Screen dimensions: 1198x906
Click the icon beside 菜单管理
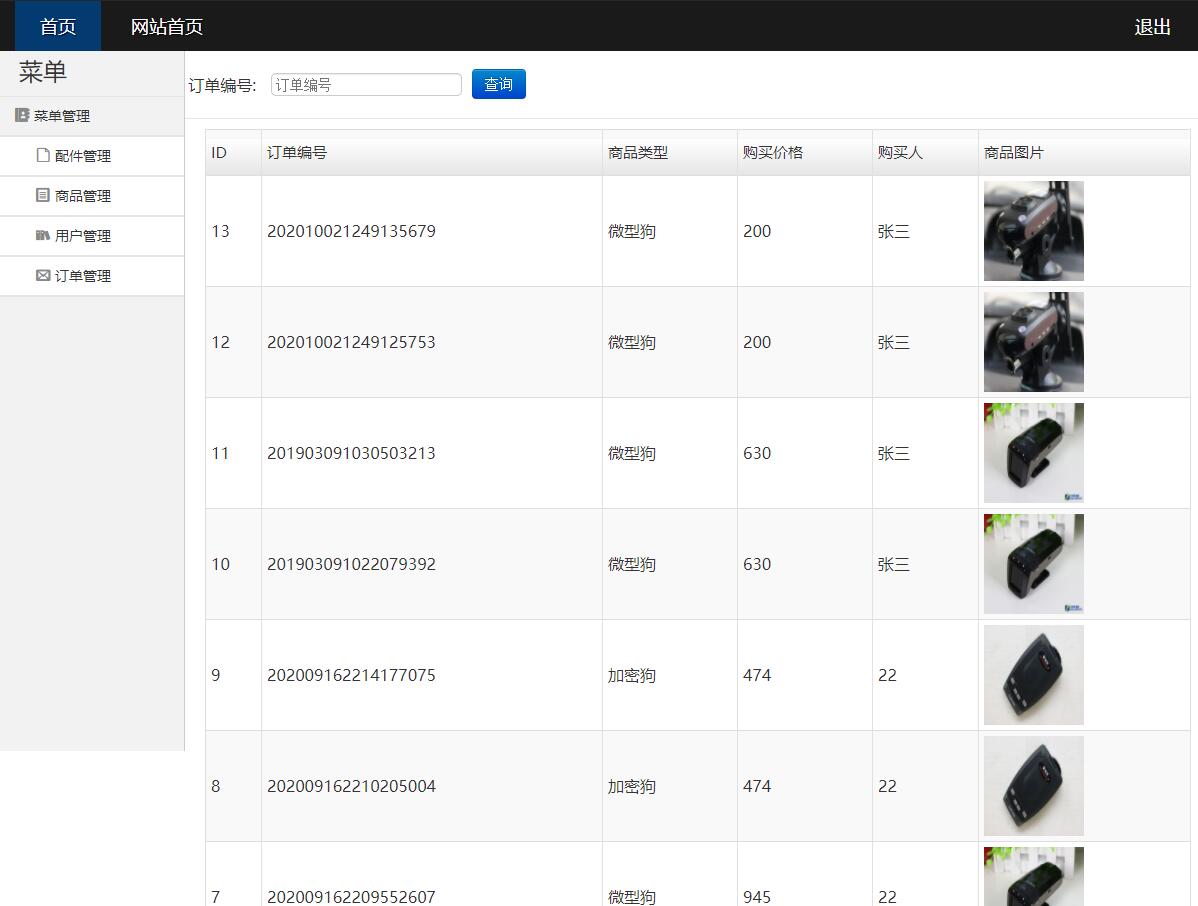pos(22,116)
